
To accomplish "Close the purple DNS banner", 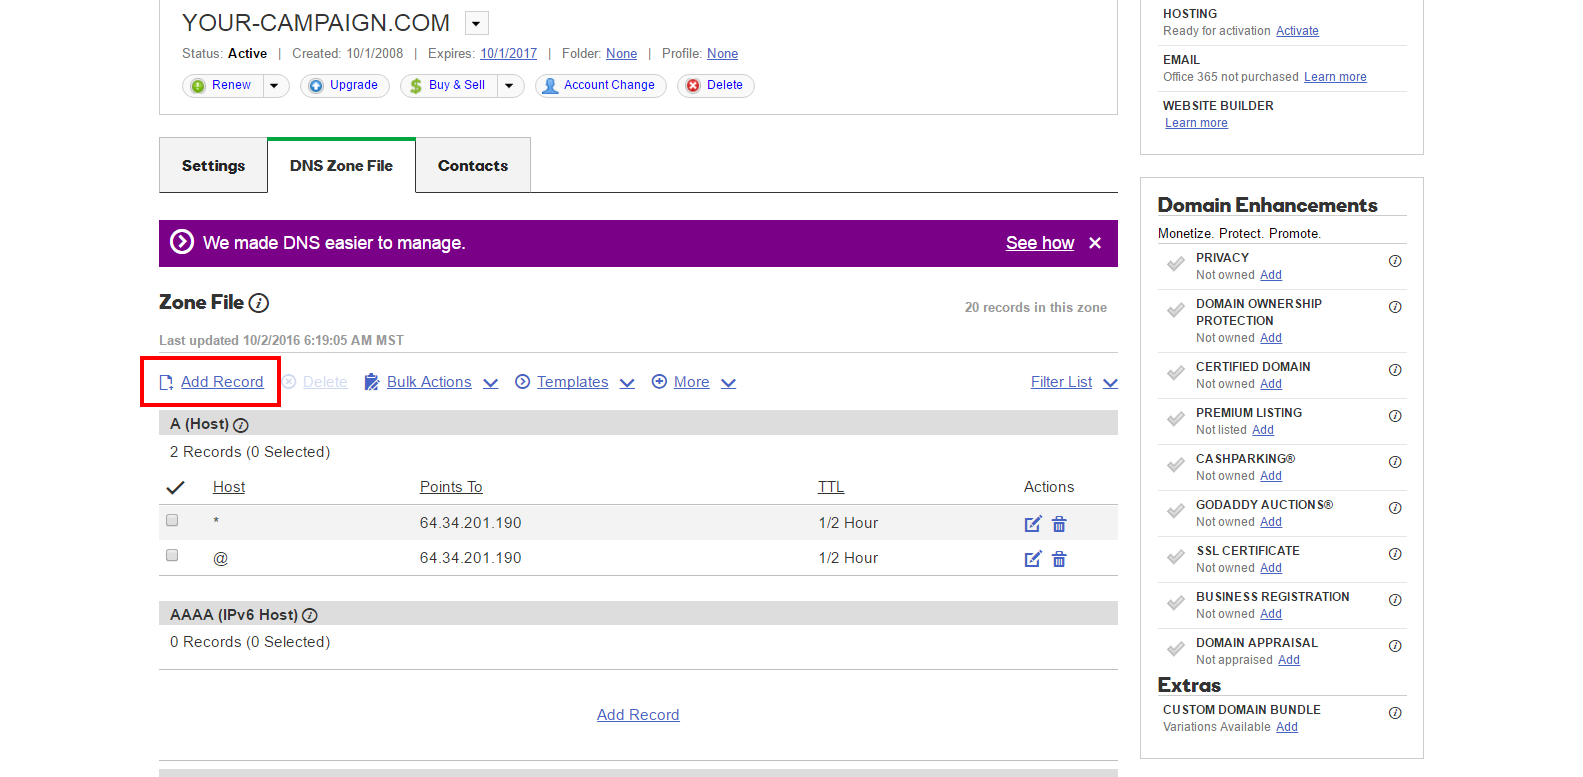I will click(x=1095, y=243).
